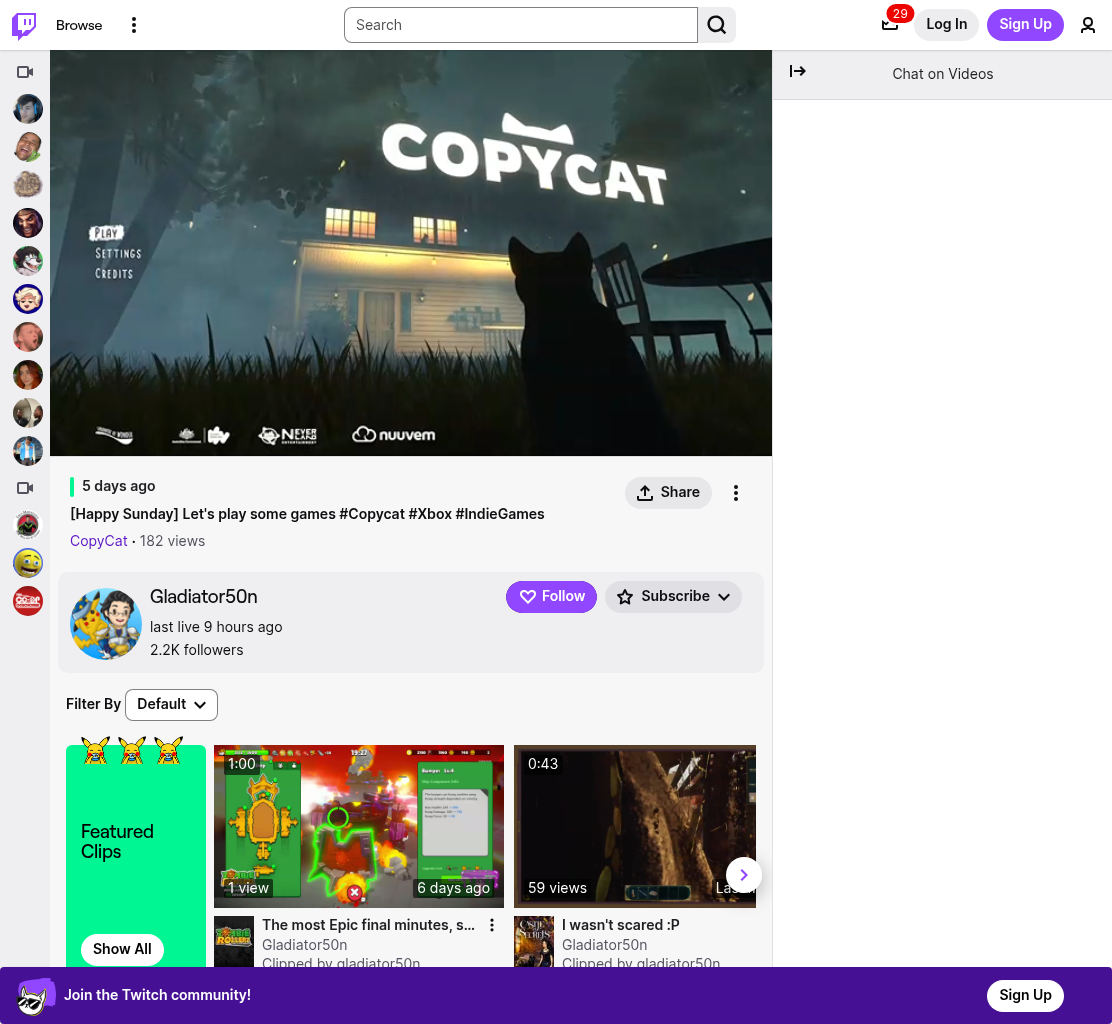Viewport: 1112px width, 1024px height.
Task: Click the Log In button
Action: 946,25
